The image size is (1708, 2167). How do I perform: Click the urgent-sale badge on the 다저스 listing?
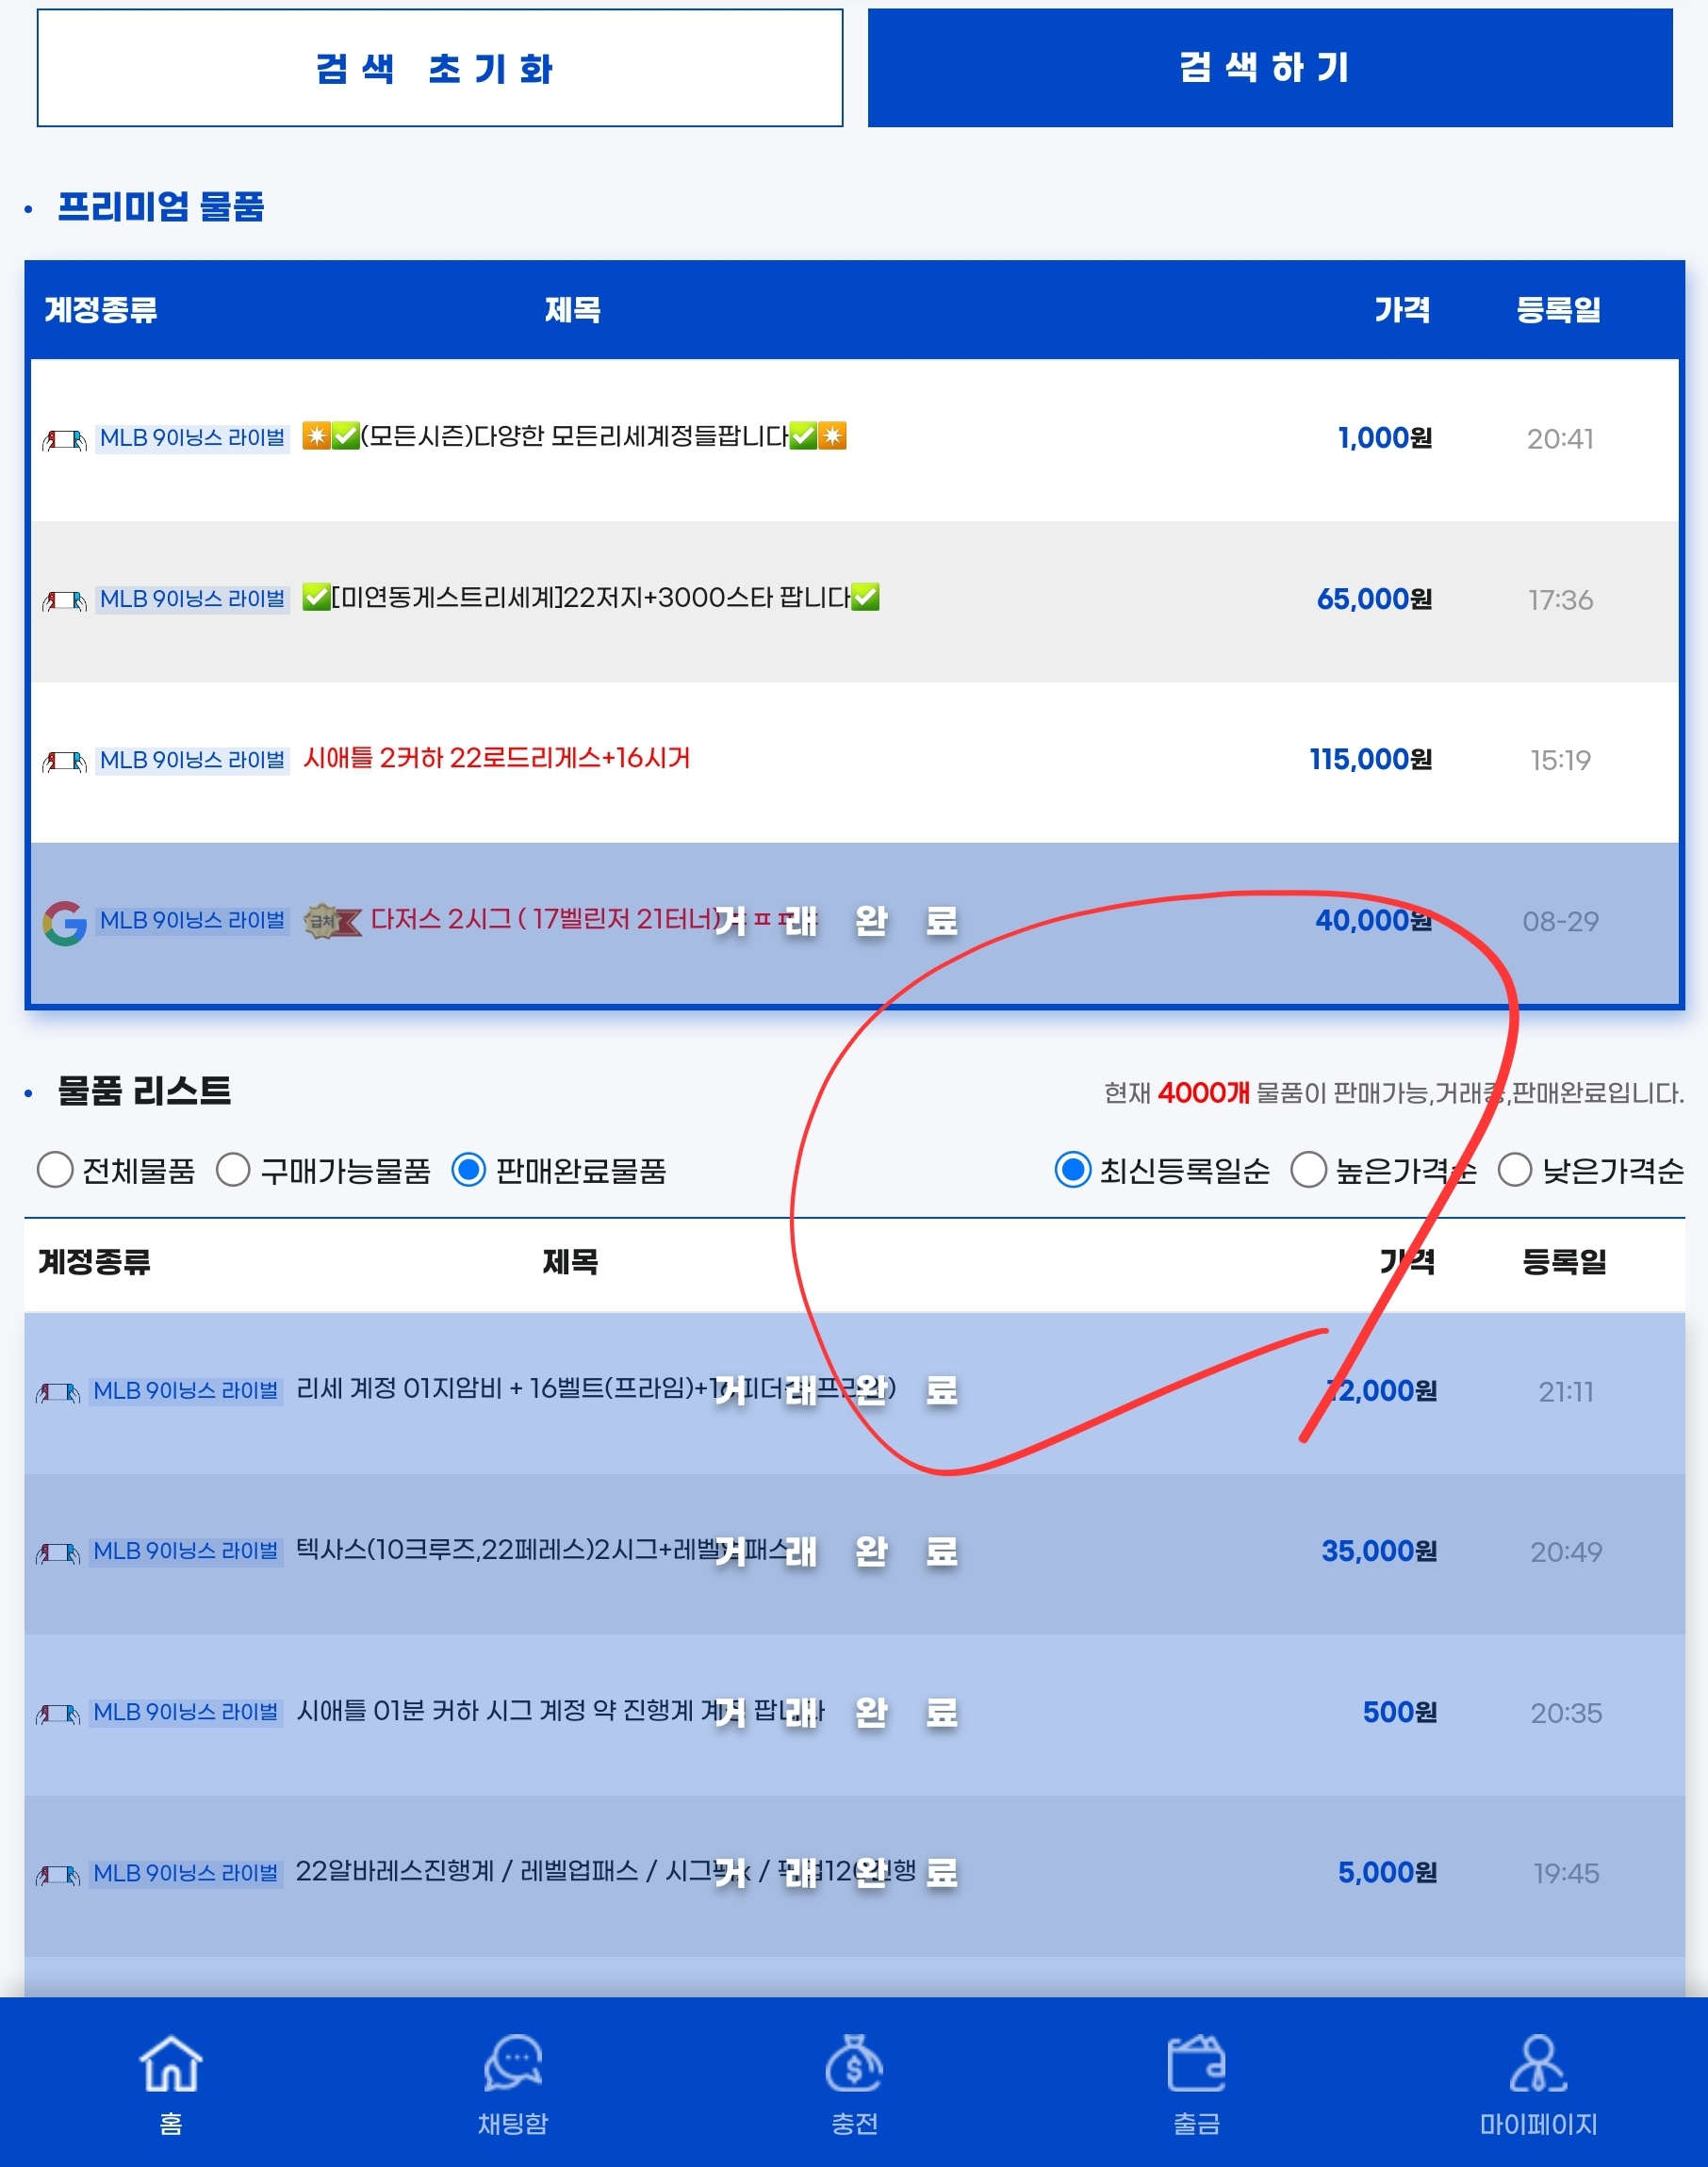coord(332,921)
